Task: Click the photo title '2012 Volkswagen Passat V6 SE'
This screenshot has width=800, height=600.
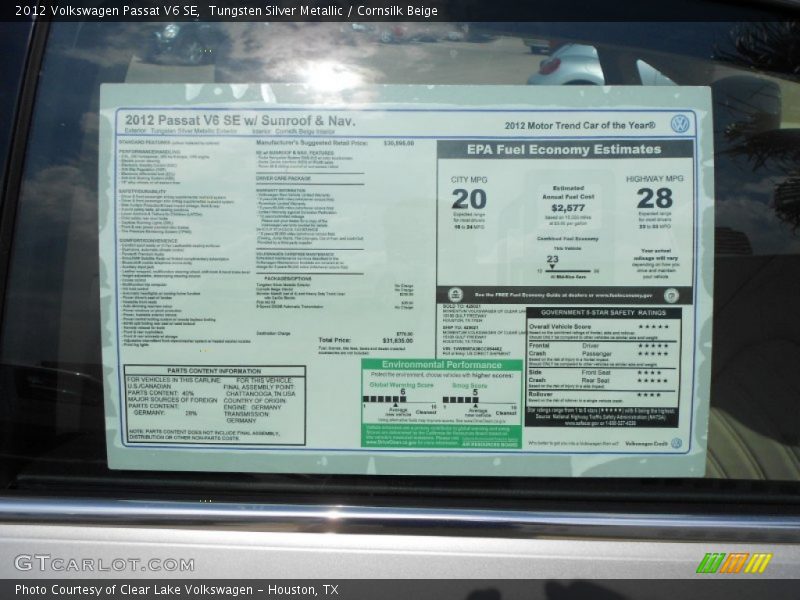Action: [x=107, y=11]
